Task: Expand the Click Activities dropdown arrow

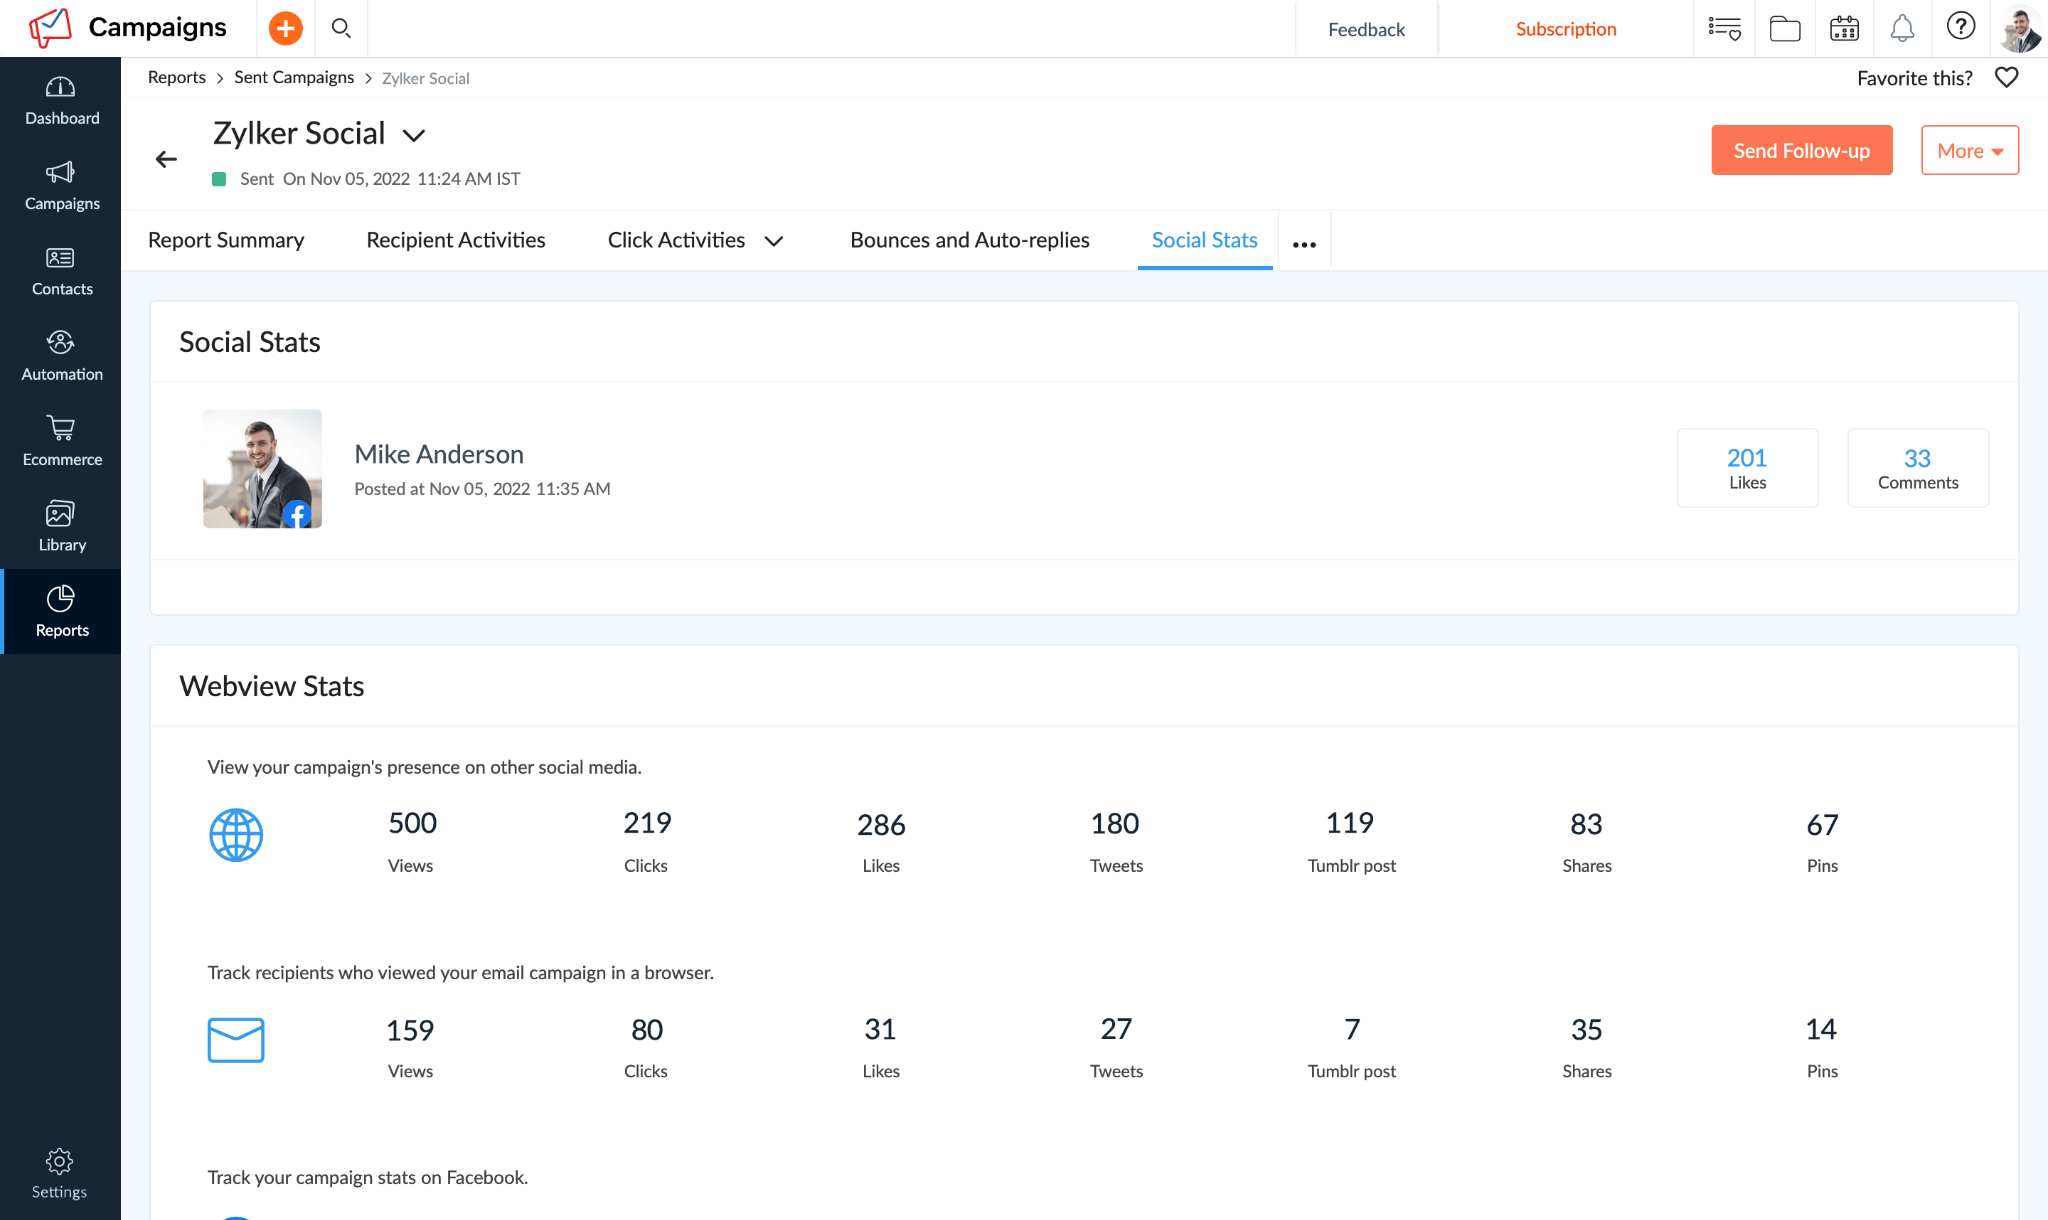Action: click(774, 241)
